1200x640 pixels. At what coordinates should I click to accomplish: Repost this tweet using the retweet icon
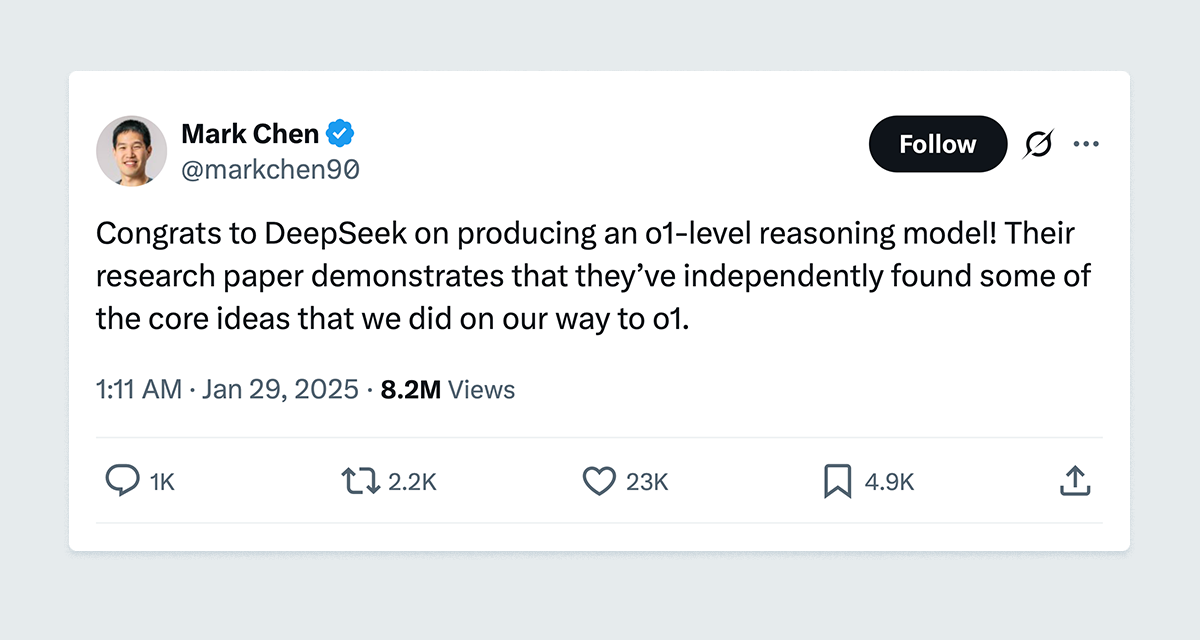click(360, 481)
